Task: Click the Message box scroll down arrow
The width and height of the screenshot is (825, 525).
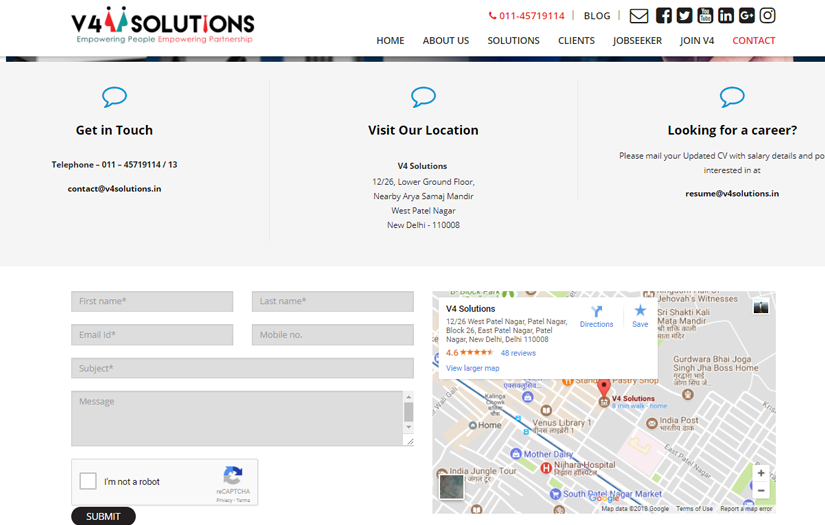Action: 409,427
